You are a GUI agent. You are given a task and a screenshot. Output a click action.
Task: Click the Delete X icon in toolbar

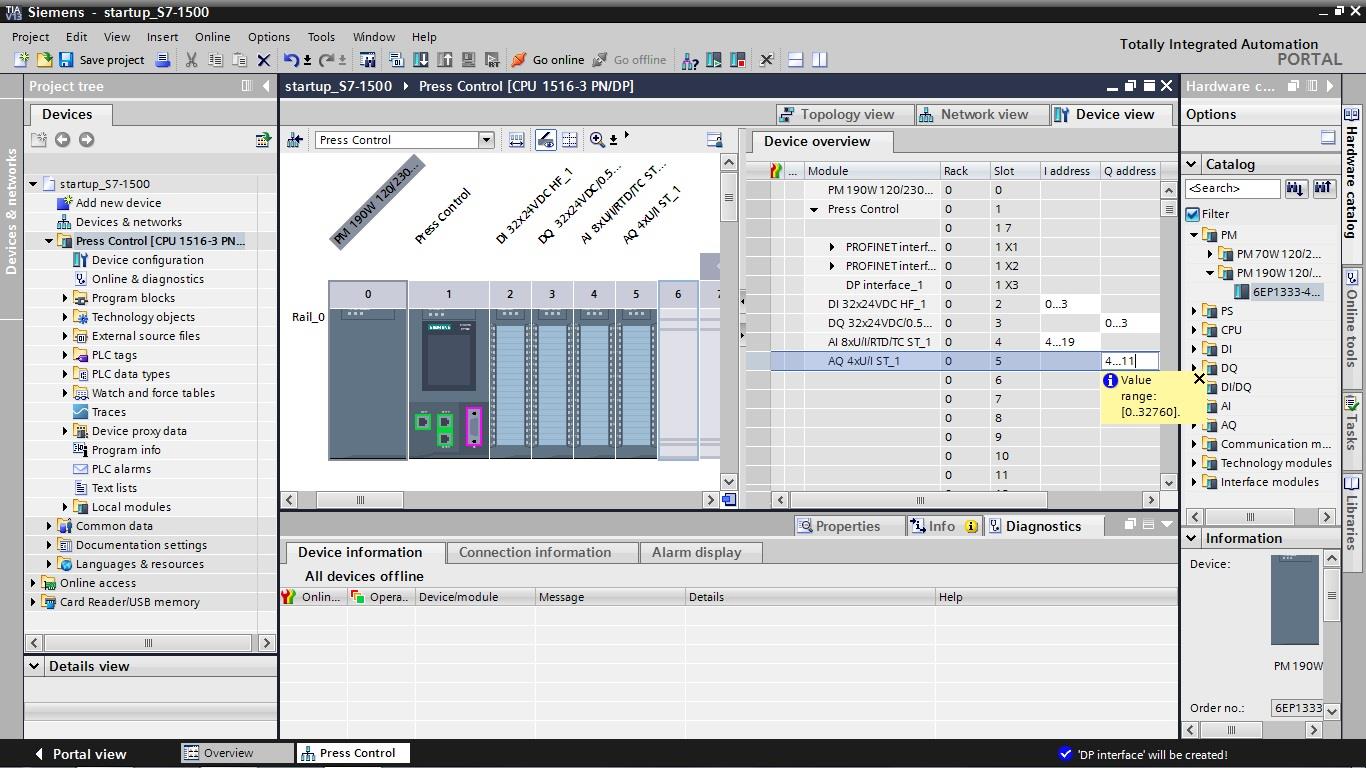coord(264,60)
